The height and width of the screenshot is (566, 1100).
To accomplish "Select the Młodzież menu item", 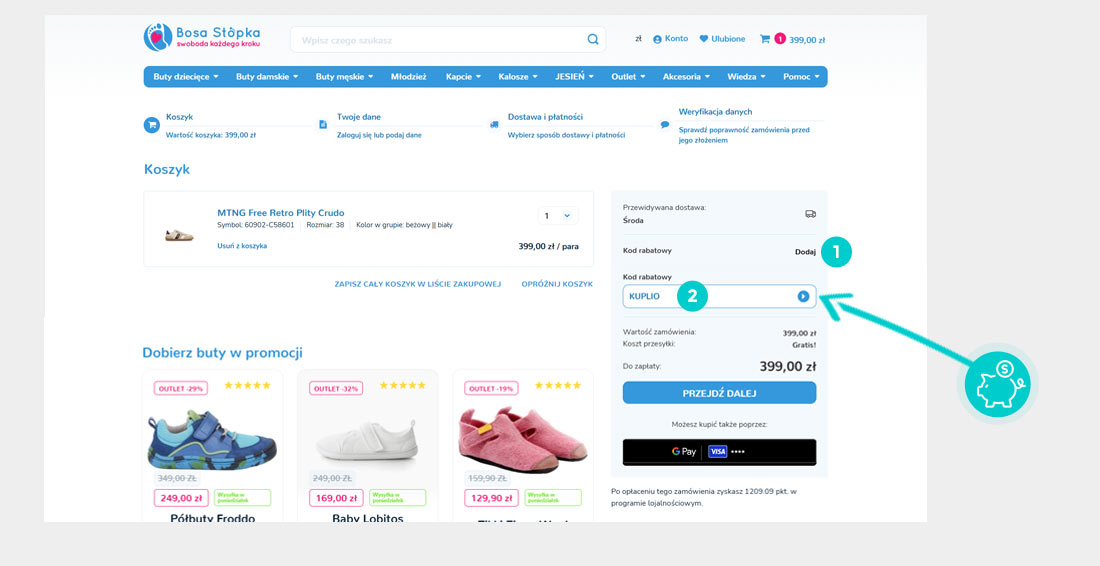I will 408,77.
